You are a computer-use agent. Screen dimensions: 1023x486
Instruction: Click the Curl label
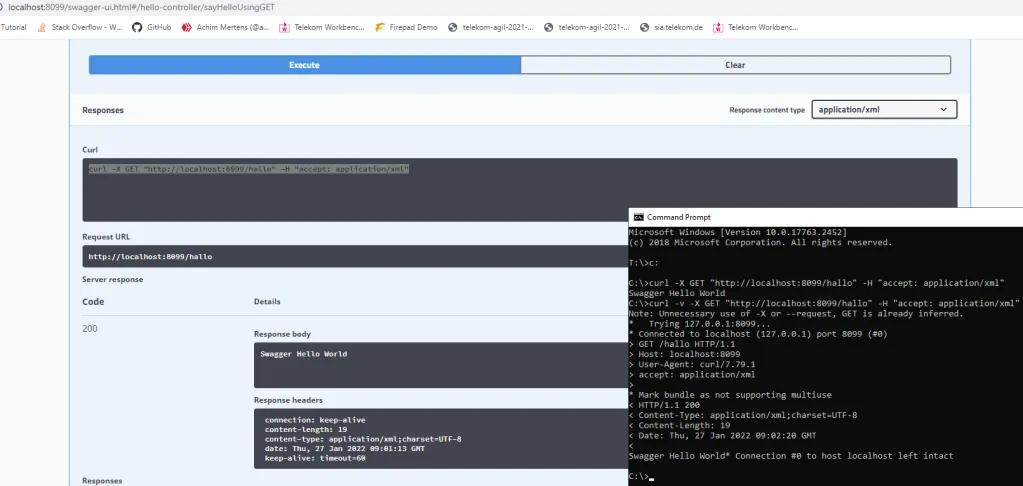[90, 149]
